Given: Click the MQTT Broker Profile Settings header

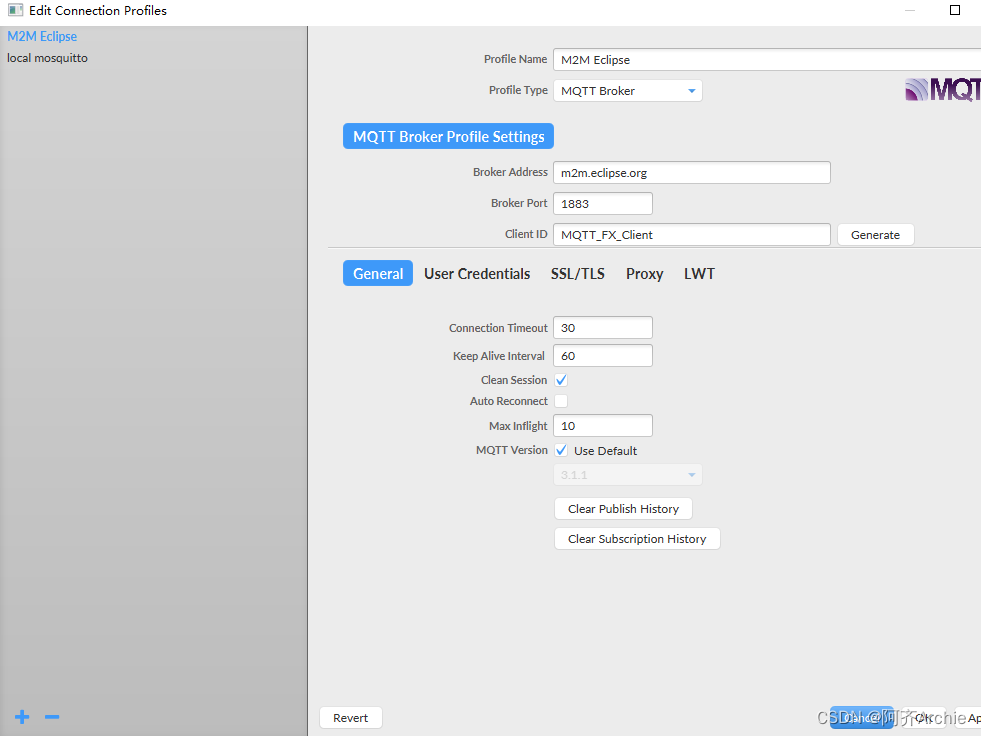Looking at the screenshot, I should [448, 136].
